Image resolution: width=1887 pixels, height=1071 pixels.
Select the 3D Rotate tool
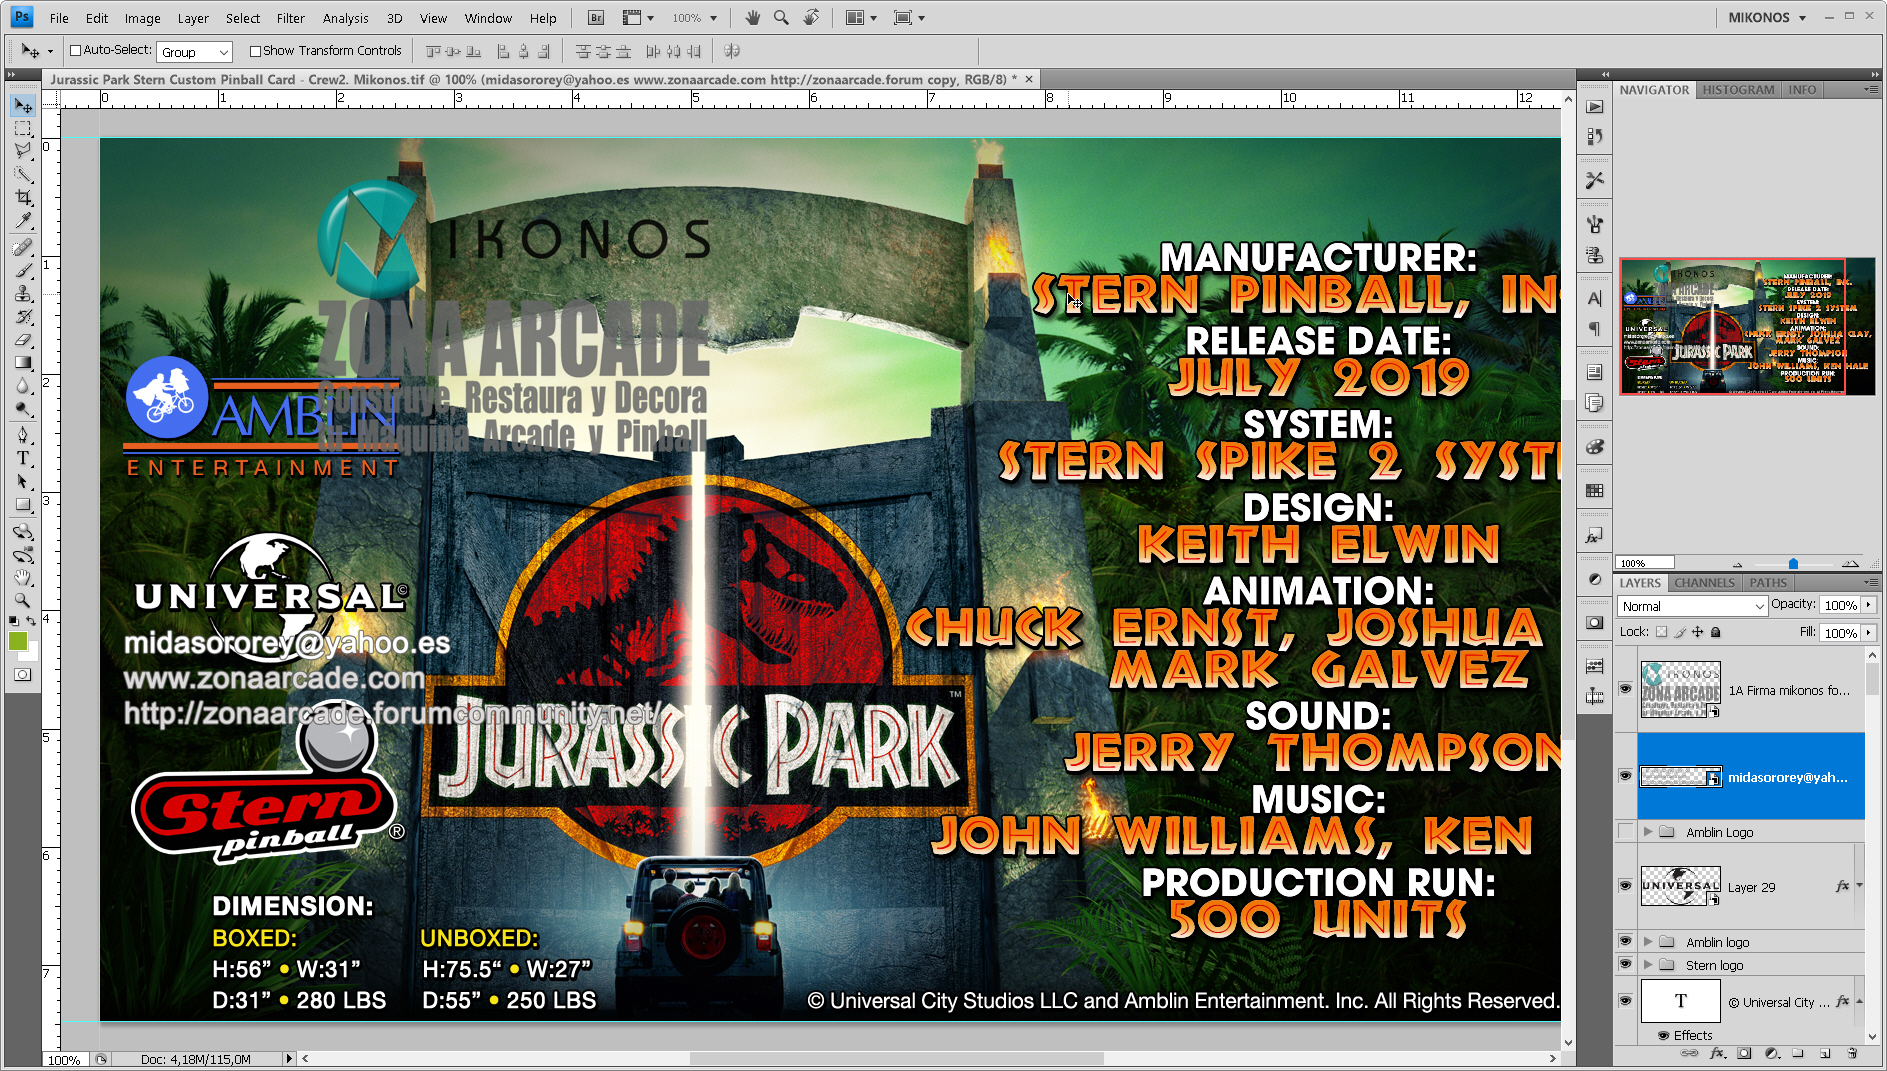point(23,531)
